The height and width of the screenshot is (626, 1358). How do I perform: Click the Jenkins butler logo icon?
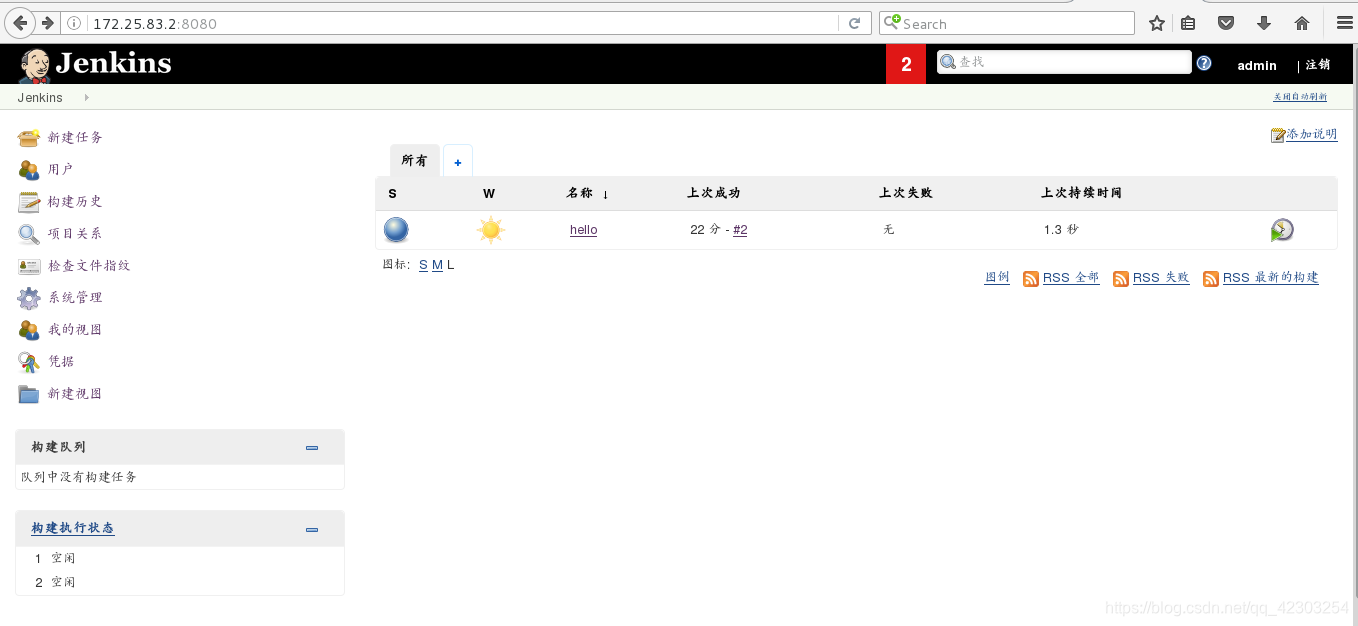tap(34, 66)
